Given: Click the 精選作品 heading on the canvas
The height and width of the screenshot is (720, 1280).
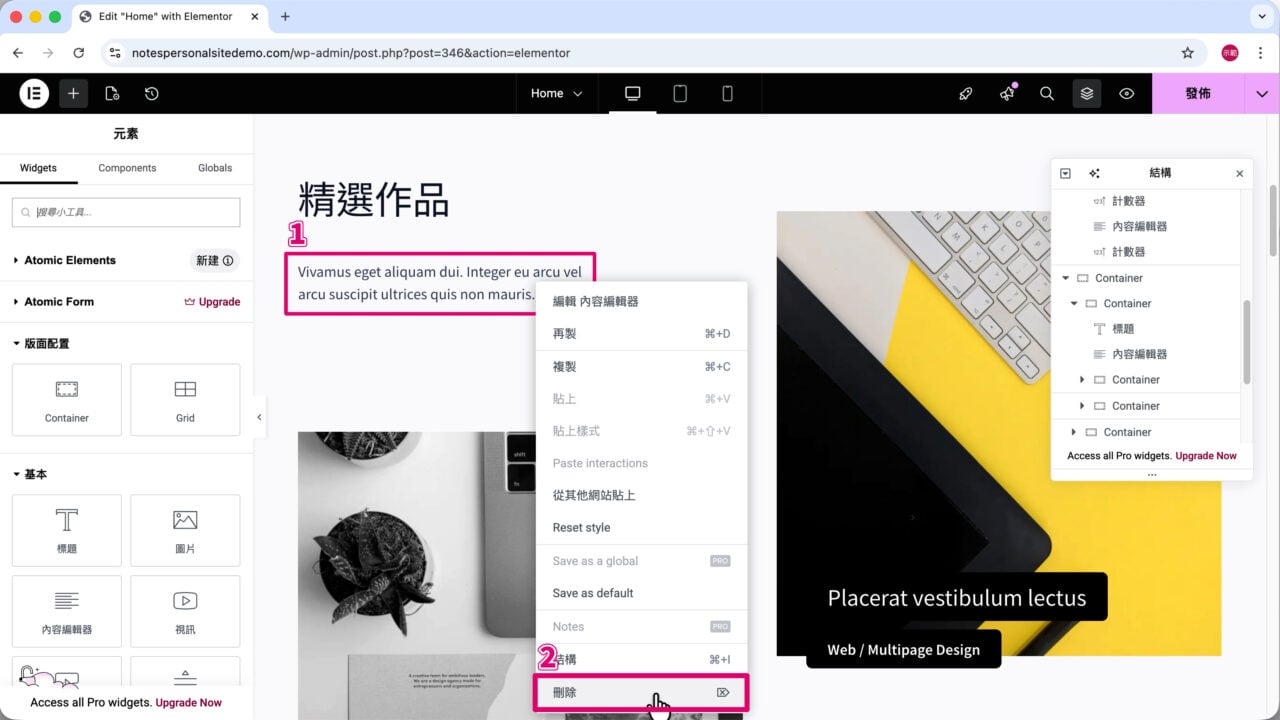Looking at the screenshot, I should [374, 200].
